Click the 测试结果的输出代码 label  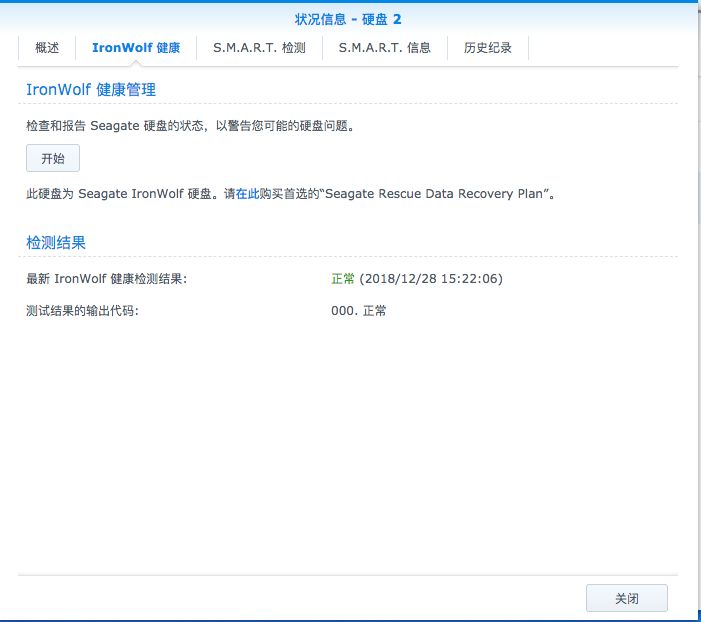[x=82, y=311]
